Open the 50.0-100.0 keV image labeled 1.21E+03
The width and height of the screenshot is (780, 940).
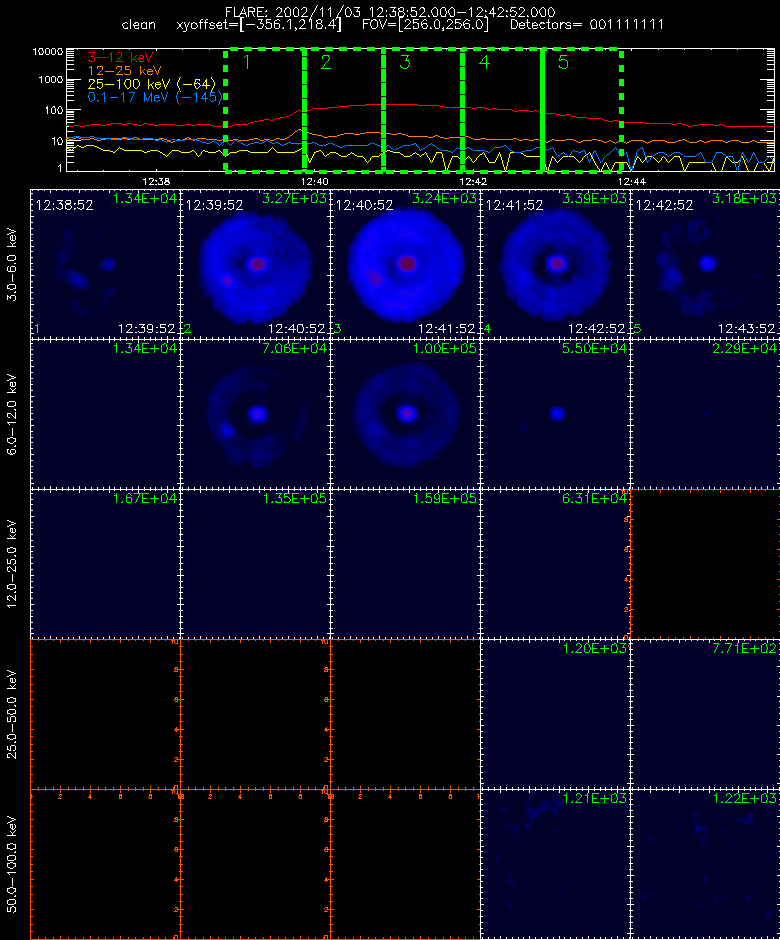pyautogui.click(x=555, y=864)
